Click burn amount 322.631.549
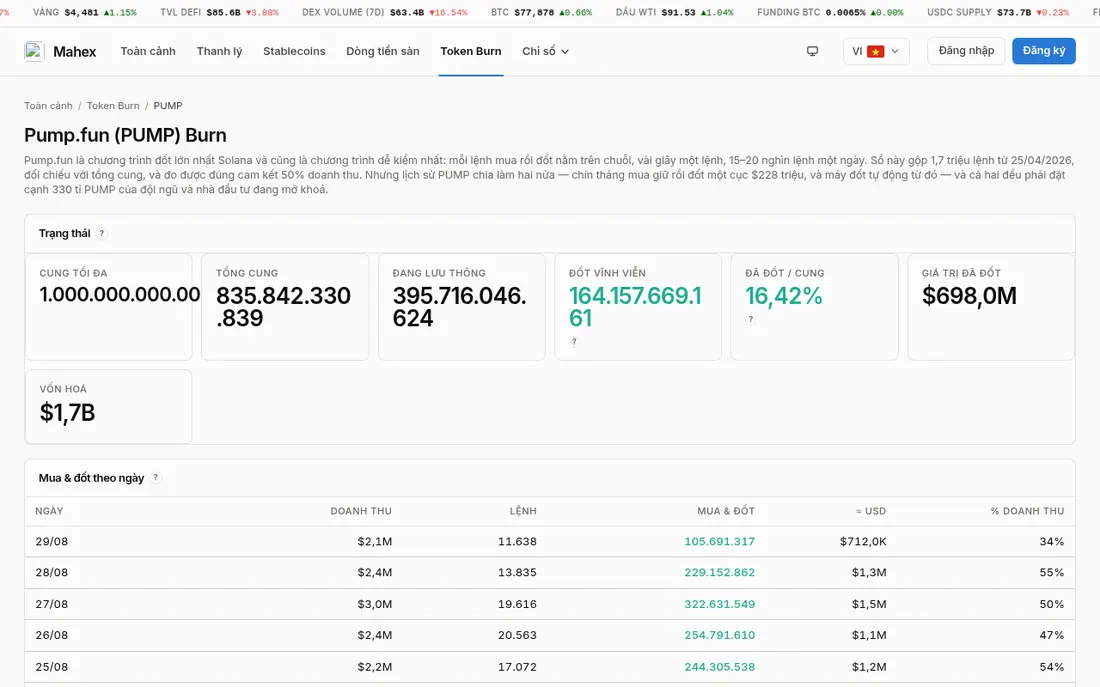 pos(720,604)
